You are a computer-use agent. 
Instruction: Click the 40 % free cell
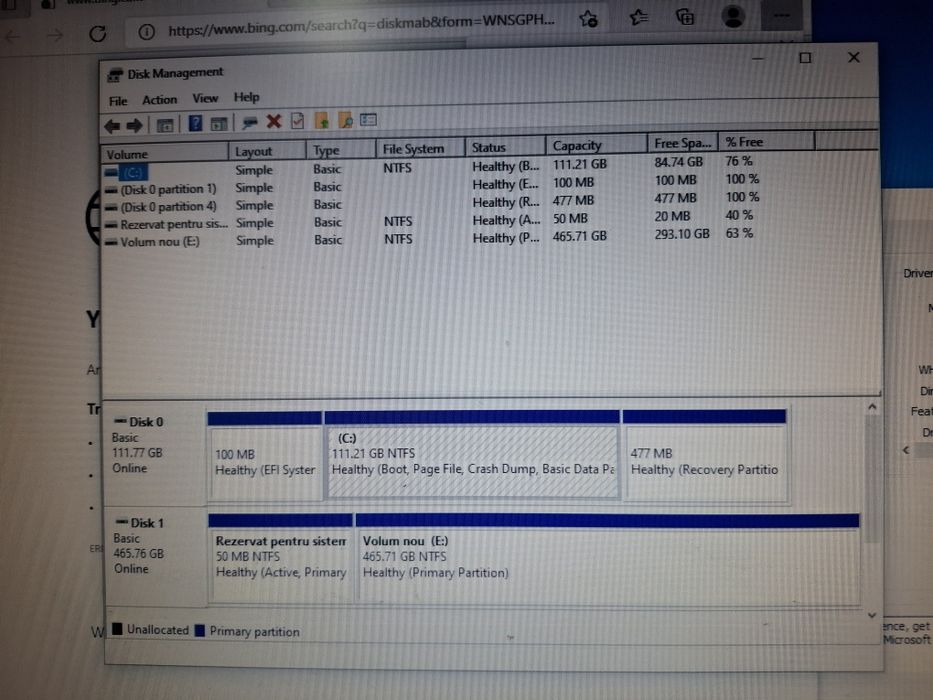click(x=739, y=215)
